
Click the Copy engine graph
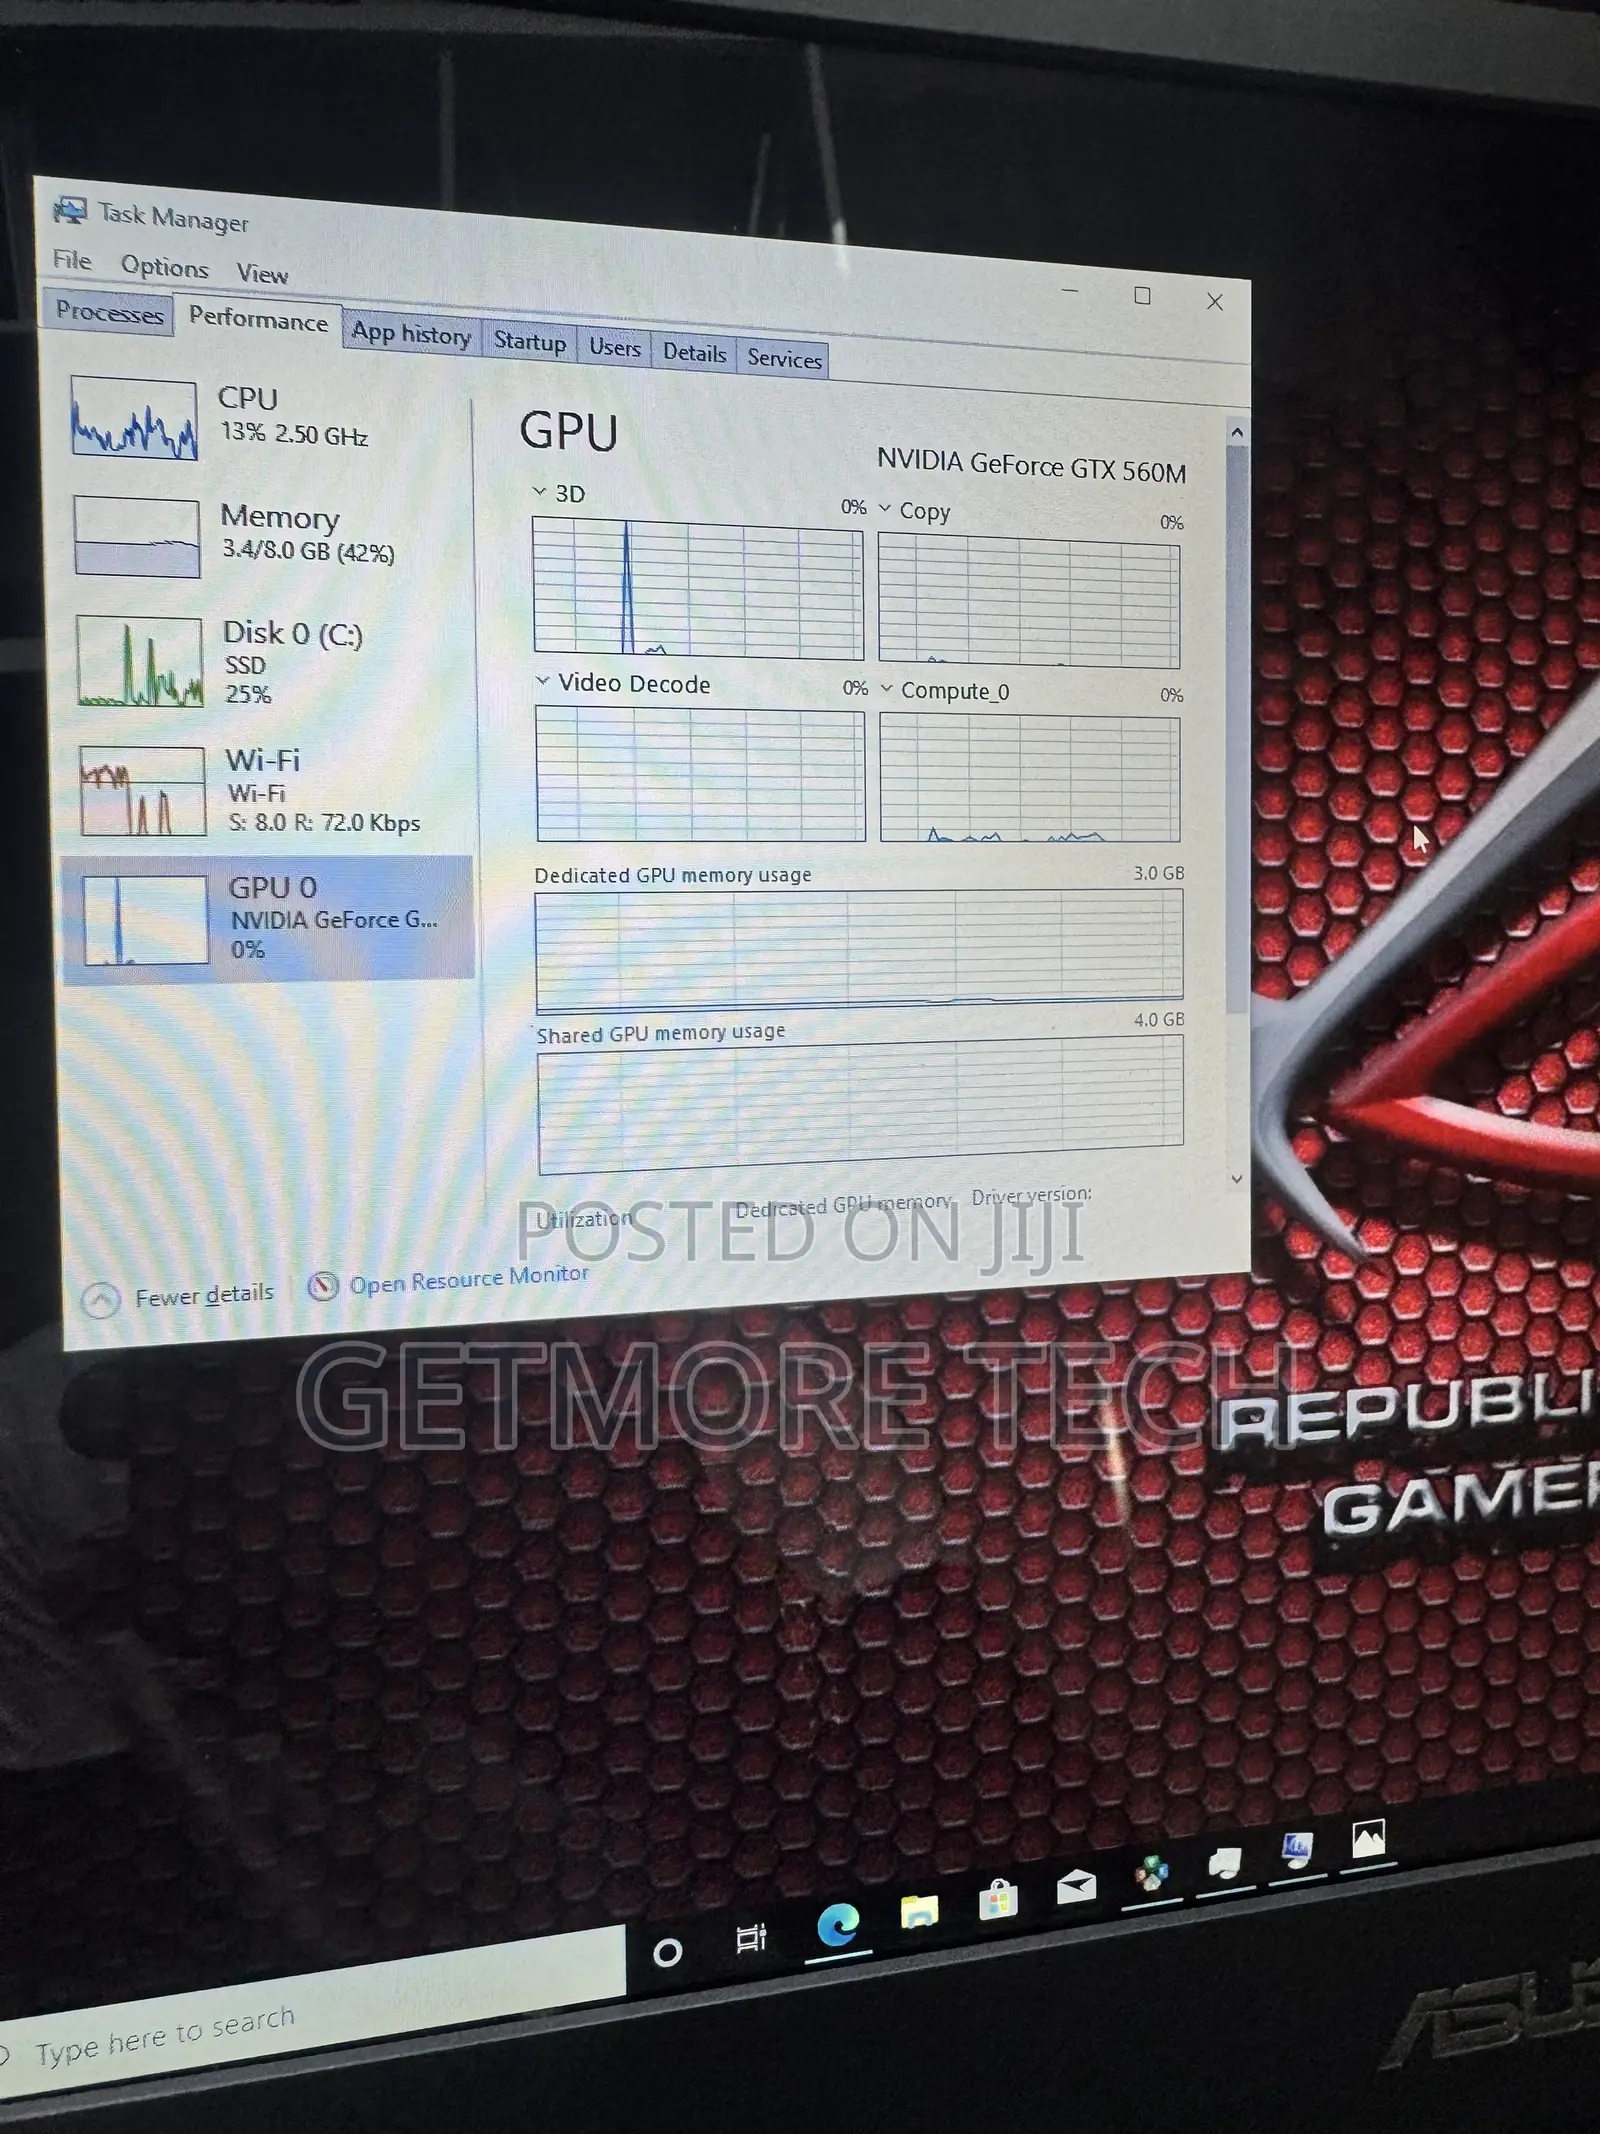tap(1029, 601)
